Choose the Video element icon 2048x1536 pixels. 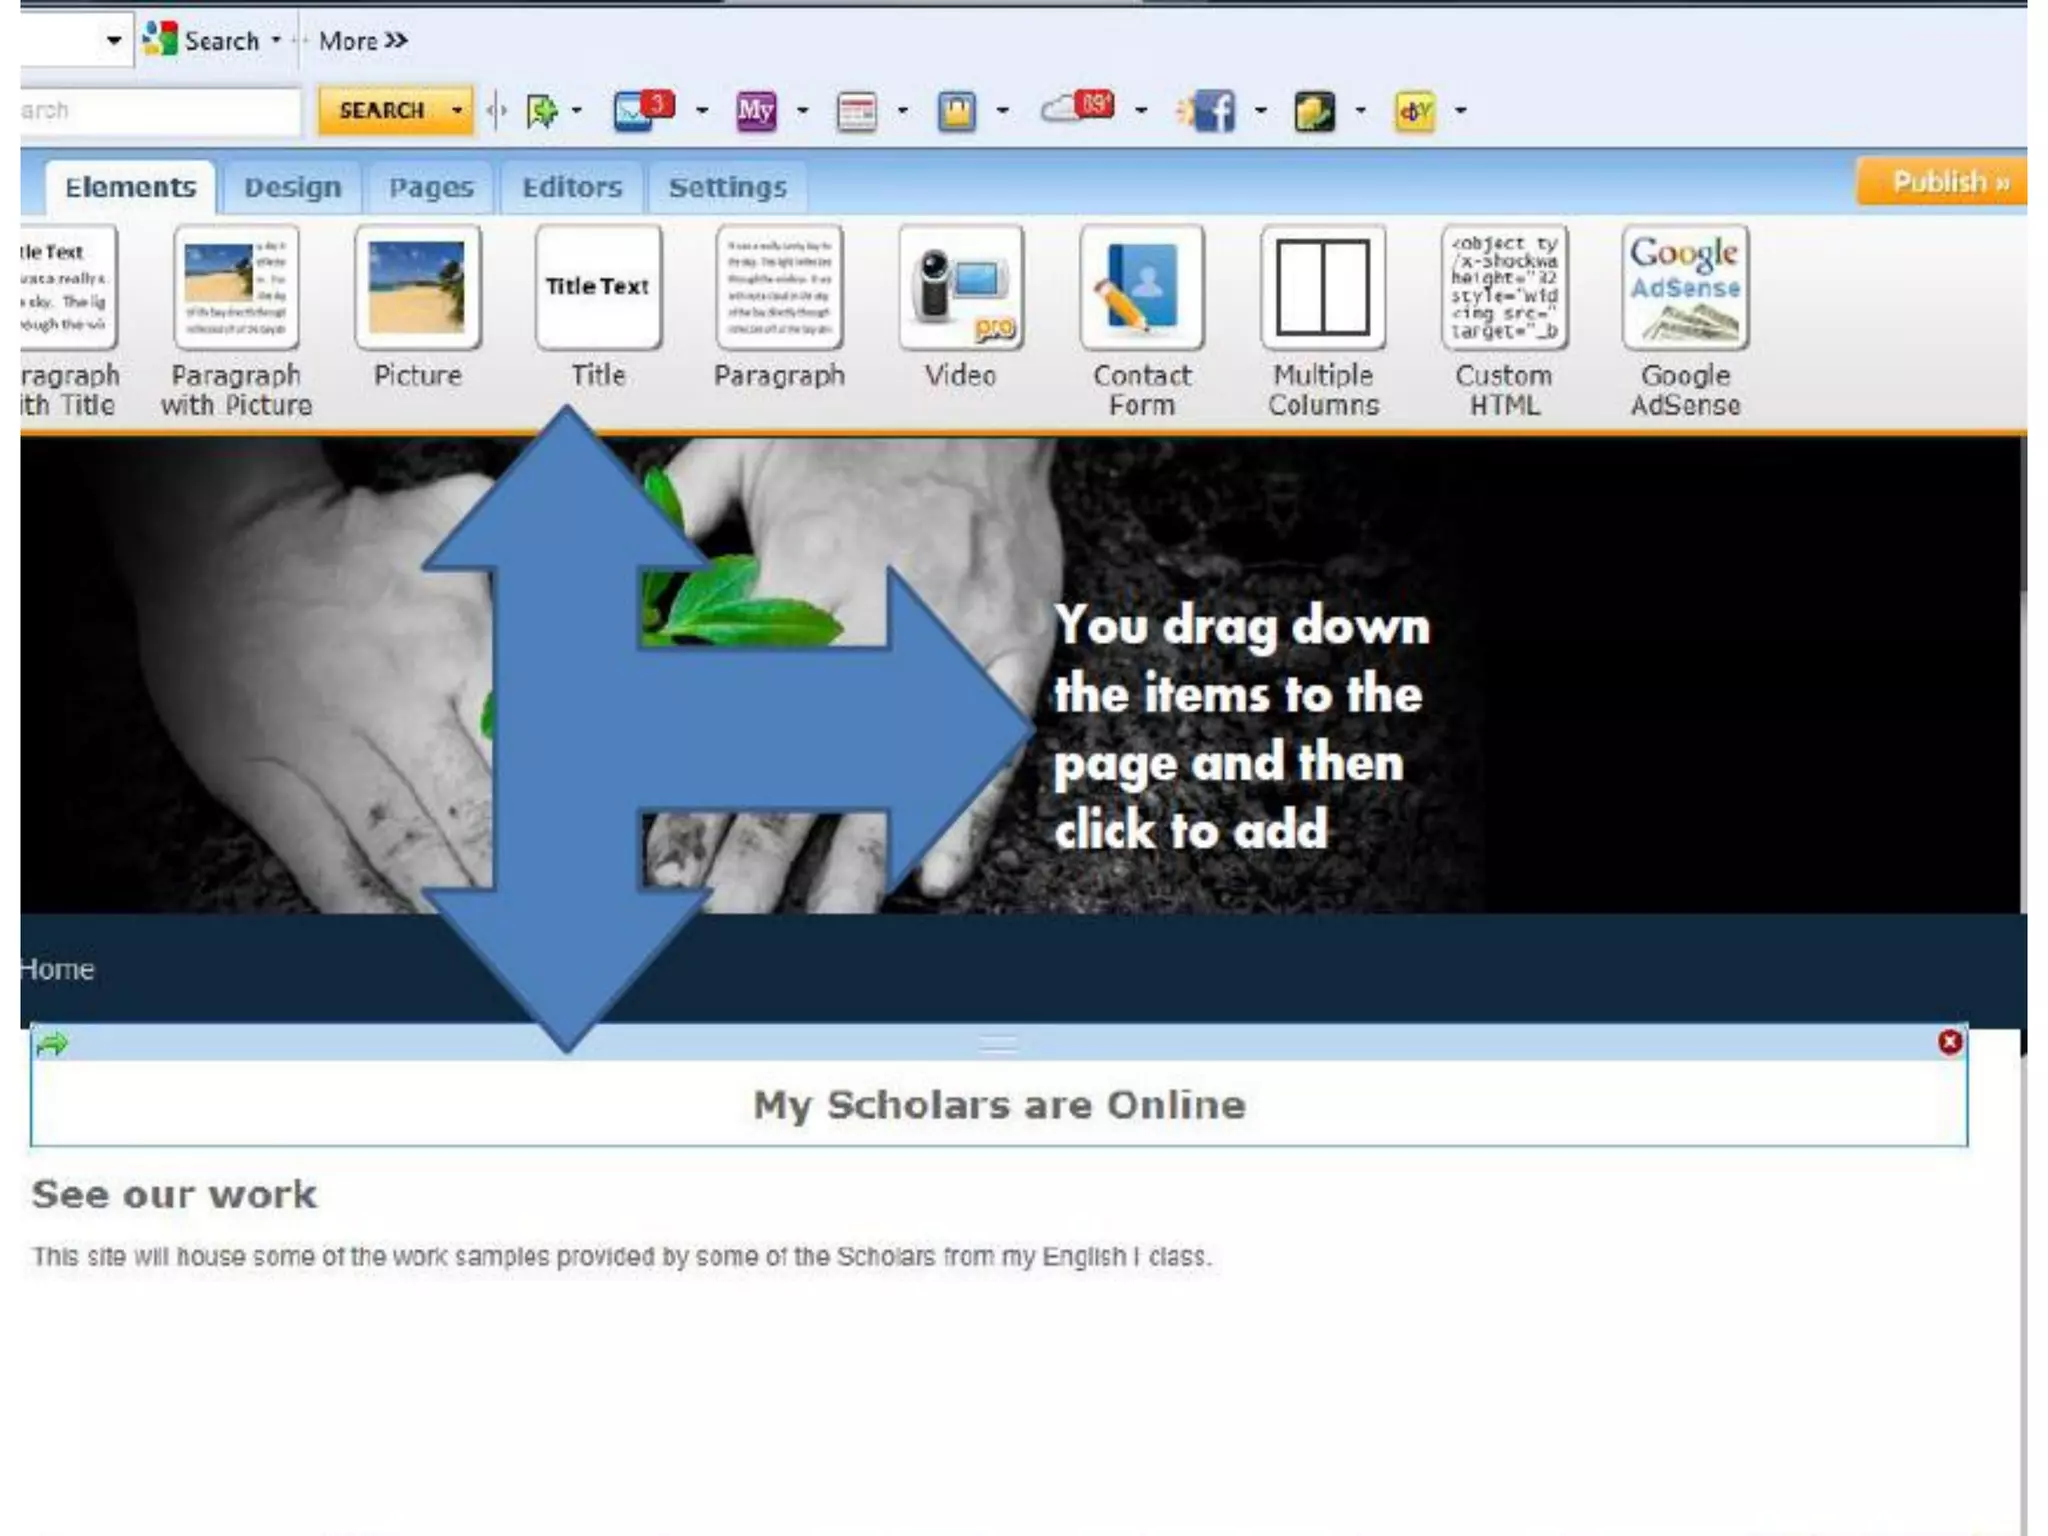[960, 287]
